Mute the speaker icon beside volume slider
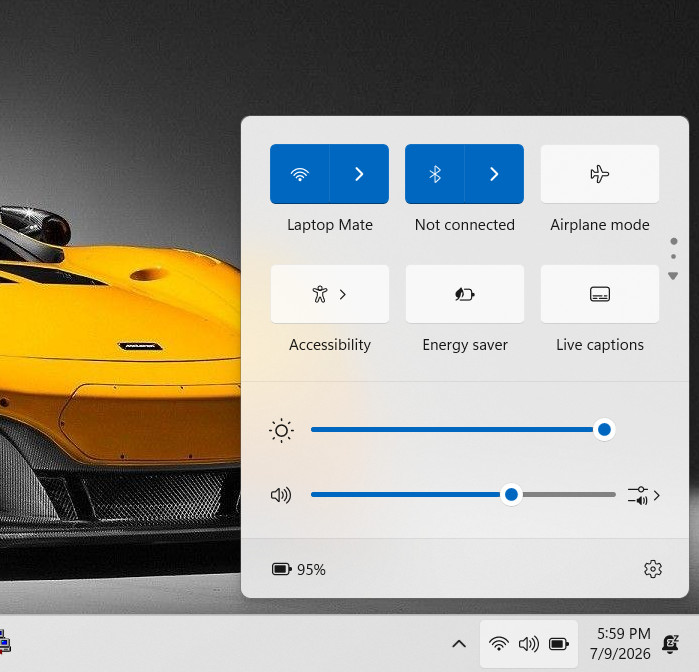Image resolution: width=699 pixels, height=672 pixels. click(281, 495)
